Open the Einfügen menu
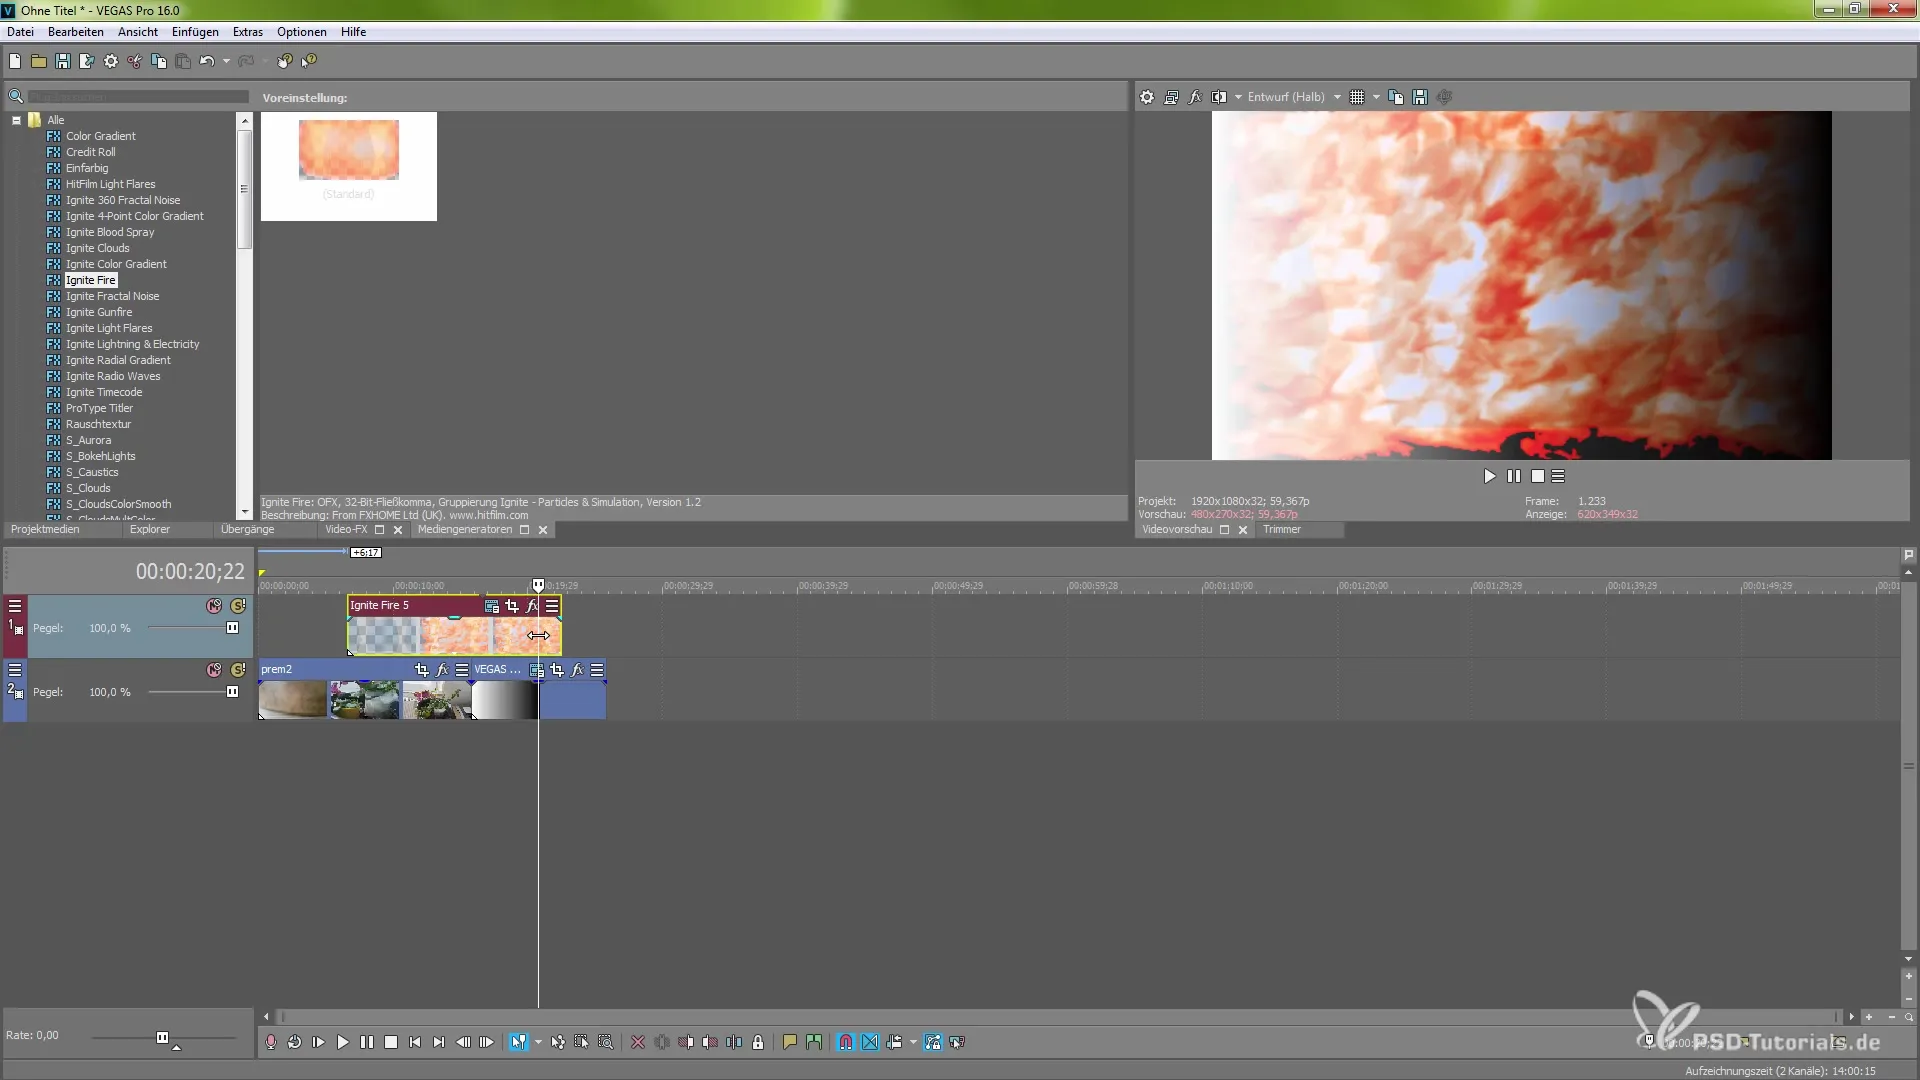This screenshot has height=1080, width=1920. click(x=195, y=32)
